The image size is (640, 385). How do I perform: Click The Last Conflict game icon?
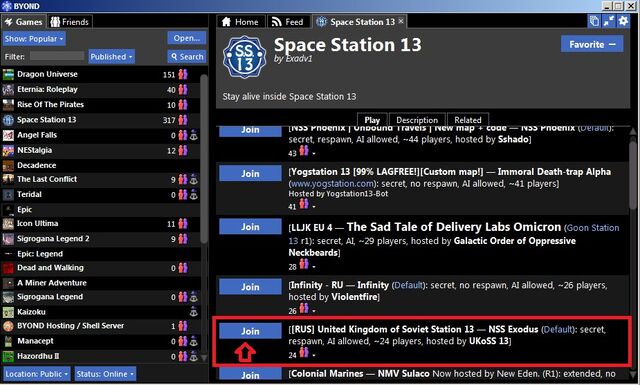click(x=8, y=179)
